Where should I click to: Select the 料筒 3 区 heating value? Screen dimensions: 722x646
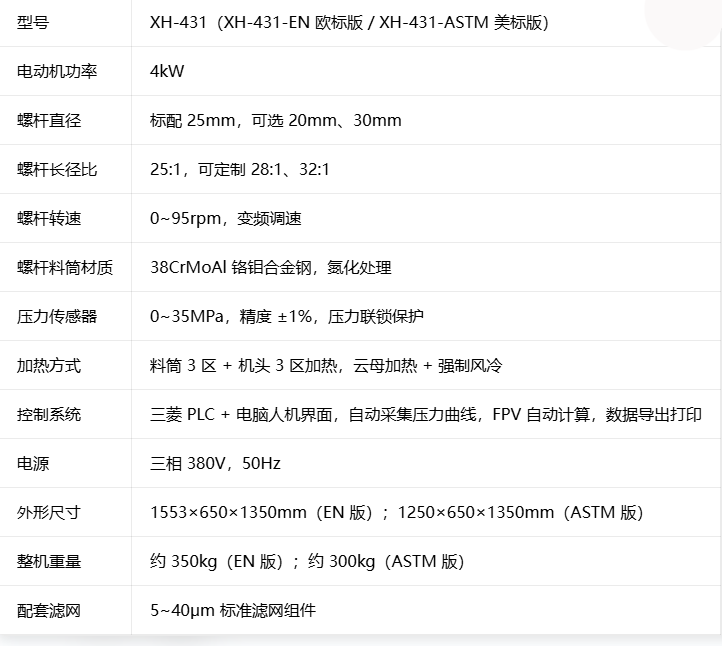click(x=326, y=366)
